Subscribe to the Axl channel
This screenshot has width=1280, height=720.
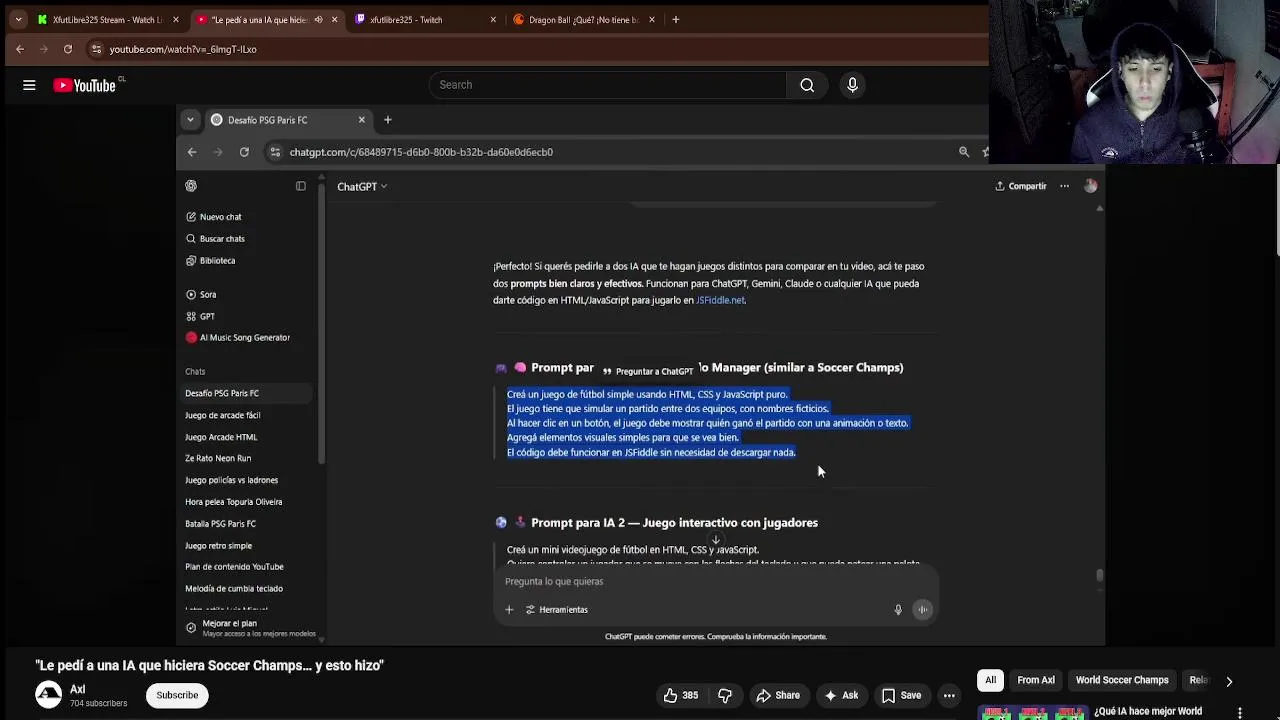point(177,695)
